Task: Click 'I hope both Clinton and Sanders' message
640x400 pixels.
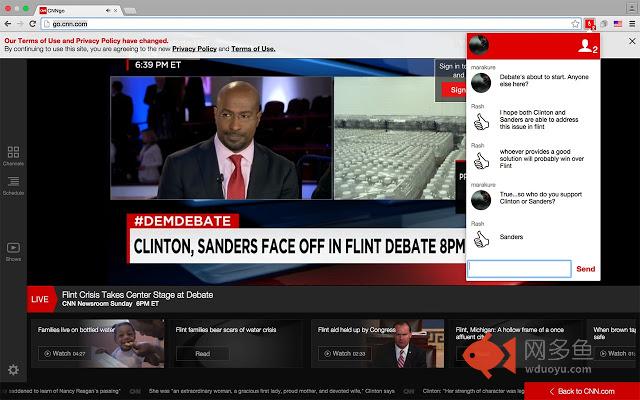Action: pos(539,119)
